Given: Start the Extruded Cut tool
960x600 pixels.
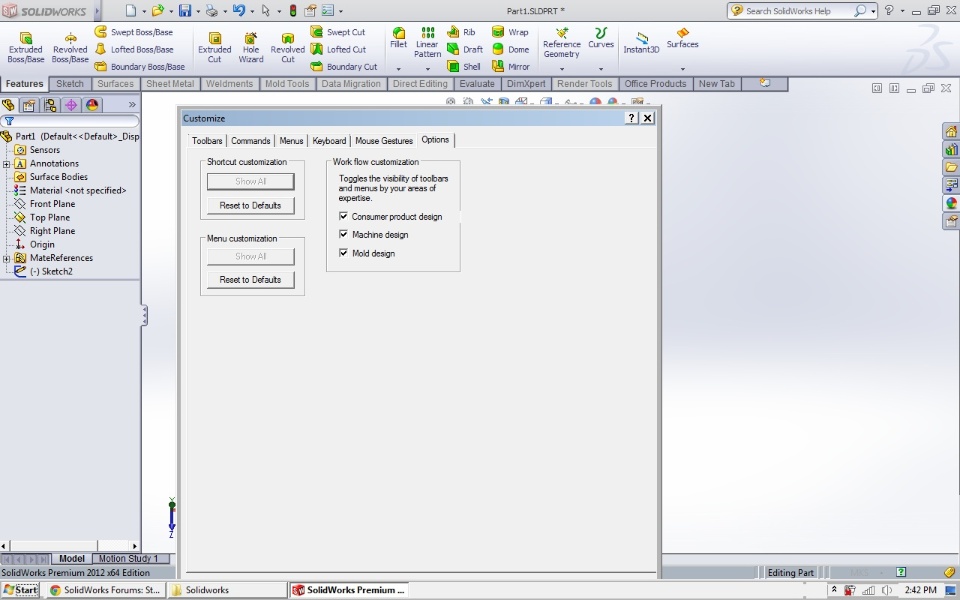Looking at the screenshot, I should tap(214, 47).
